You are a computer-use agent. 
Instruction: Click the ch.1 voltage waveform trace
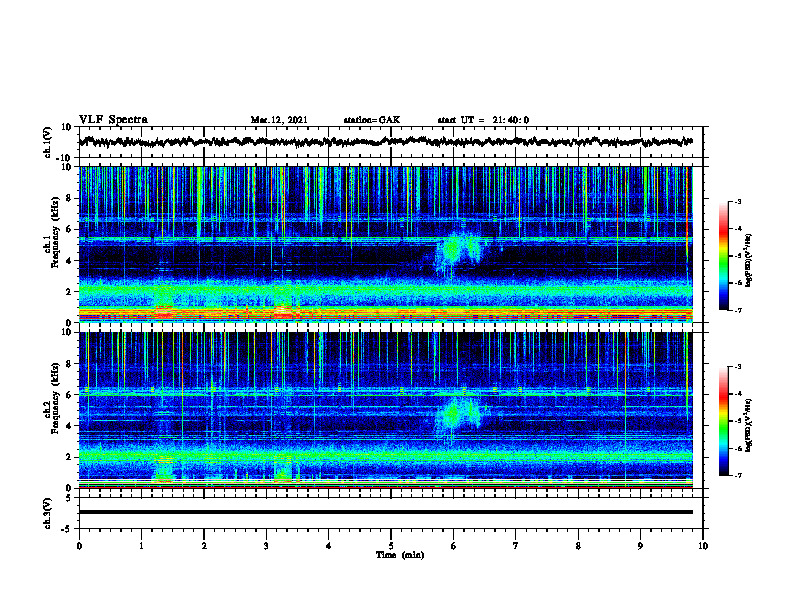[x=386, y=142]
